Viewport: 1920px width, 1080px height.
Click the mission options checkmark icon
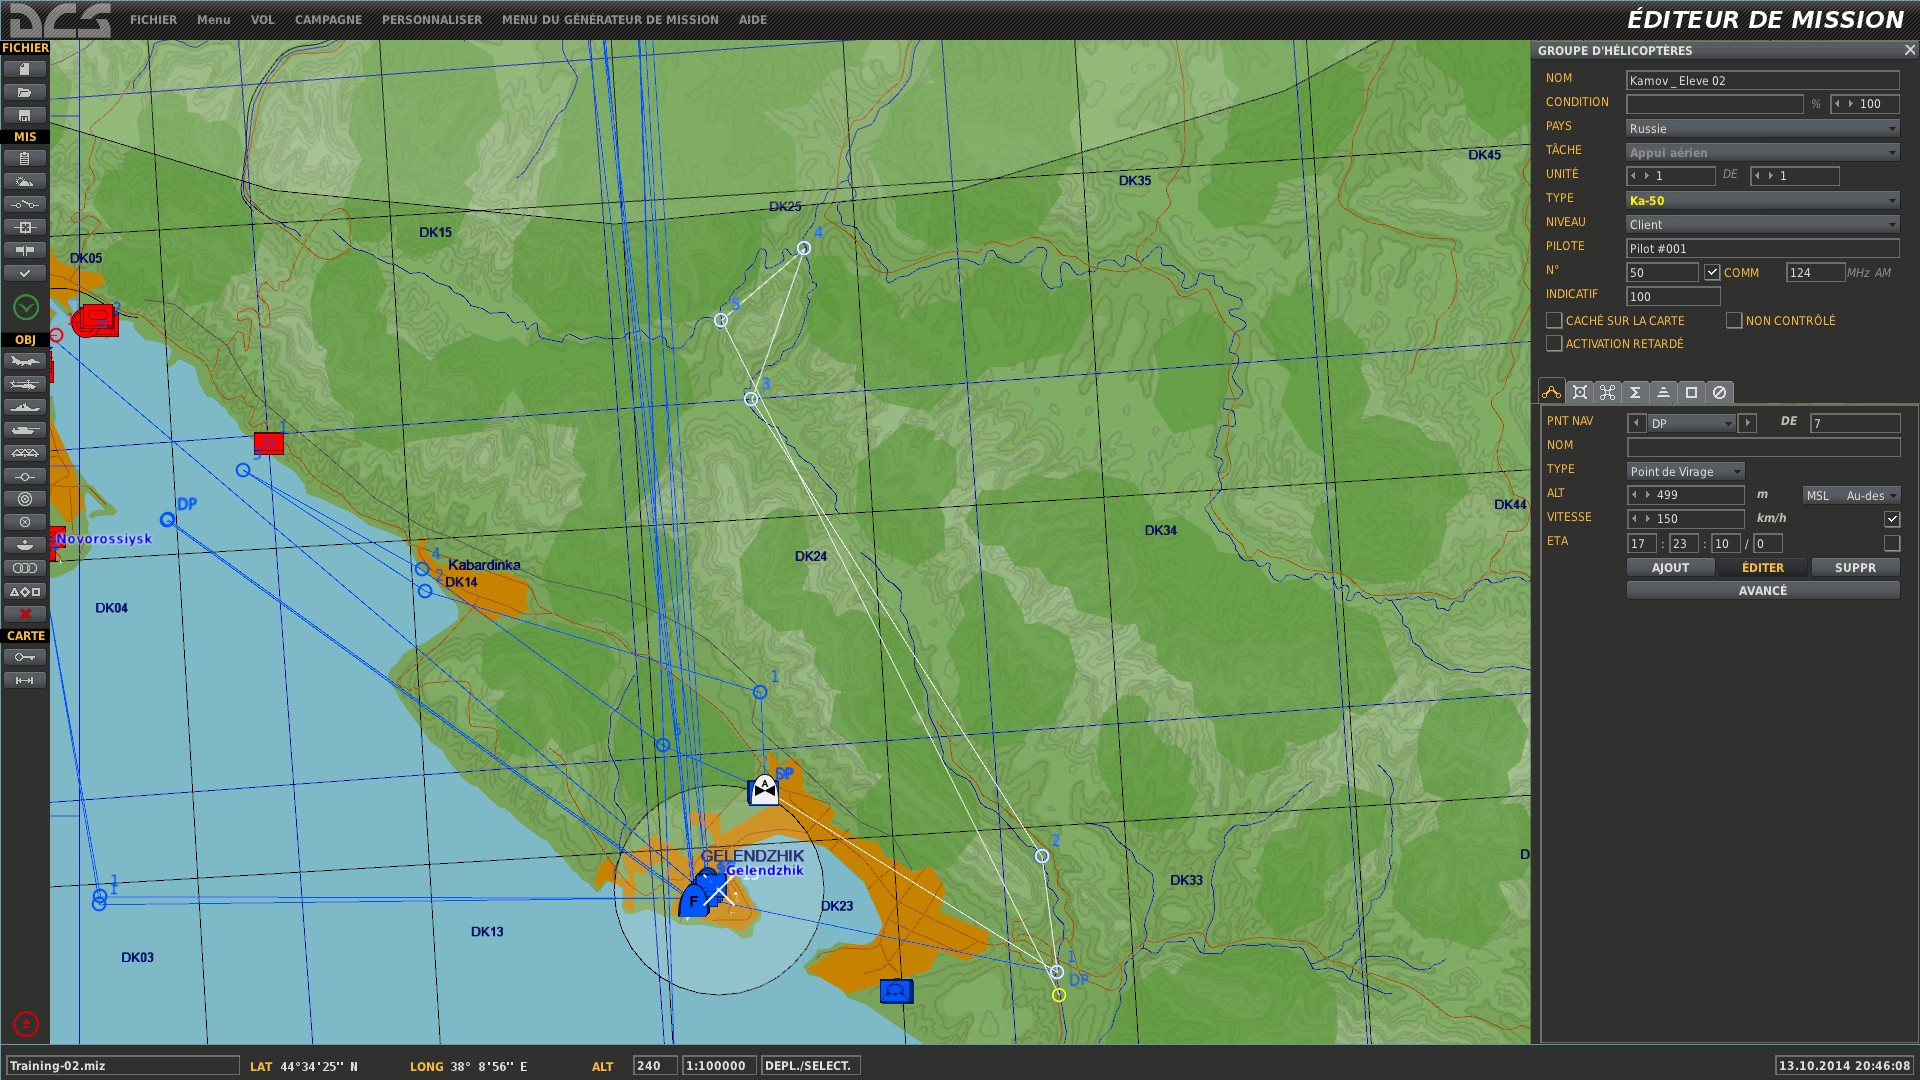pos(25,273)
